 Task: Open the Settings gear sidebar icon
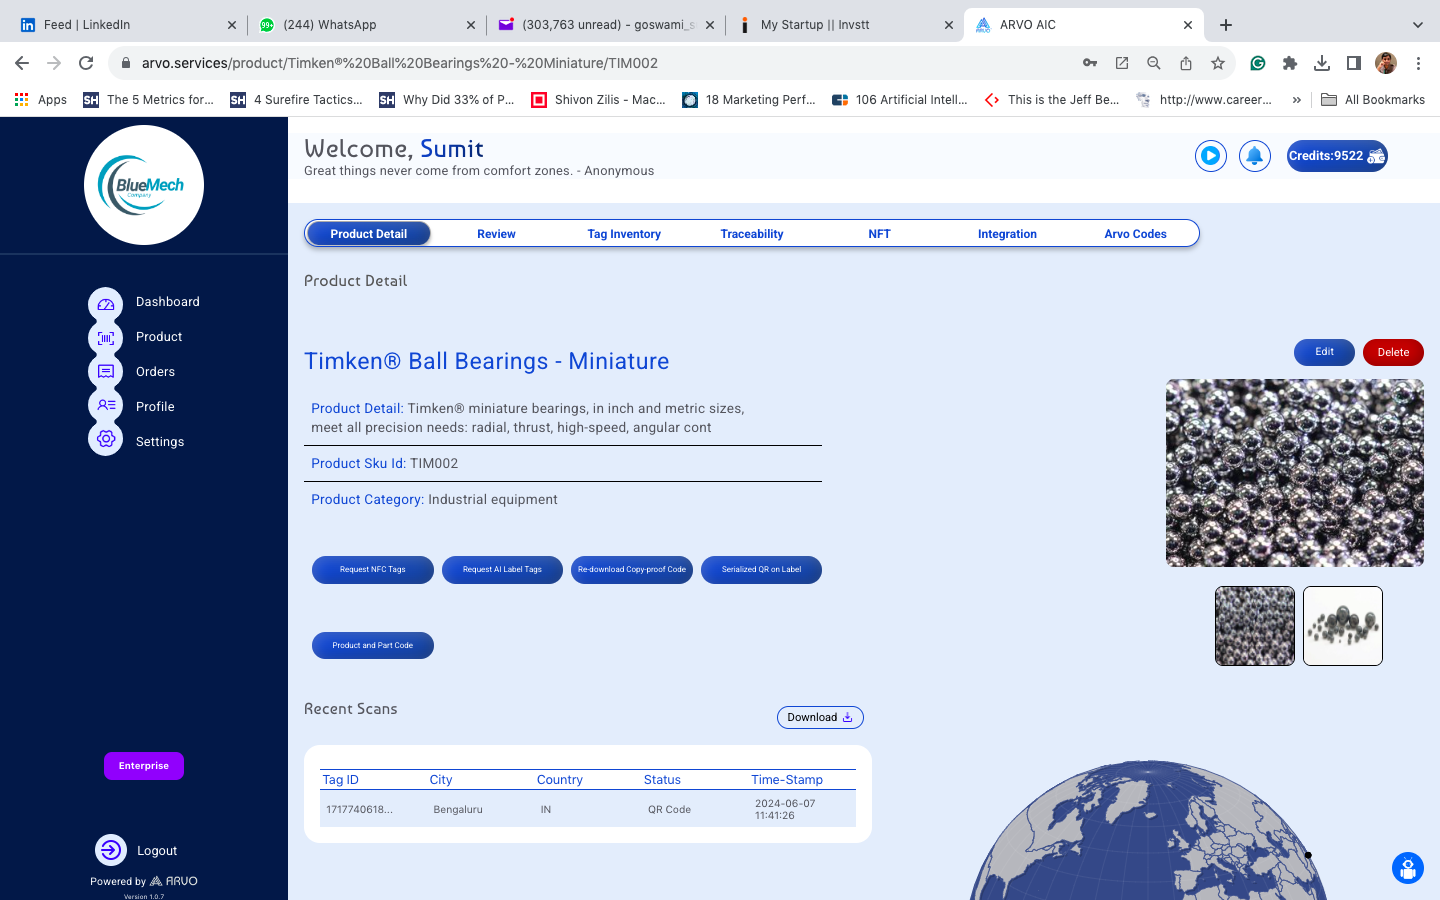pos(106,439)
